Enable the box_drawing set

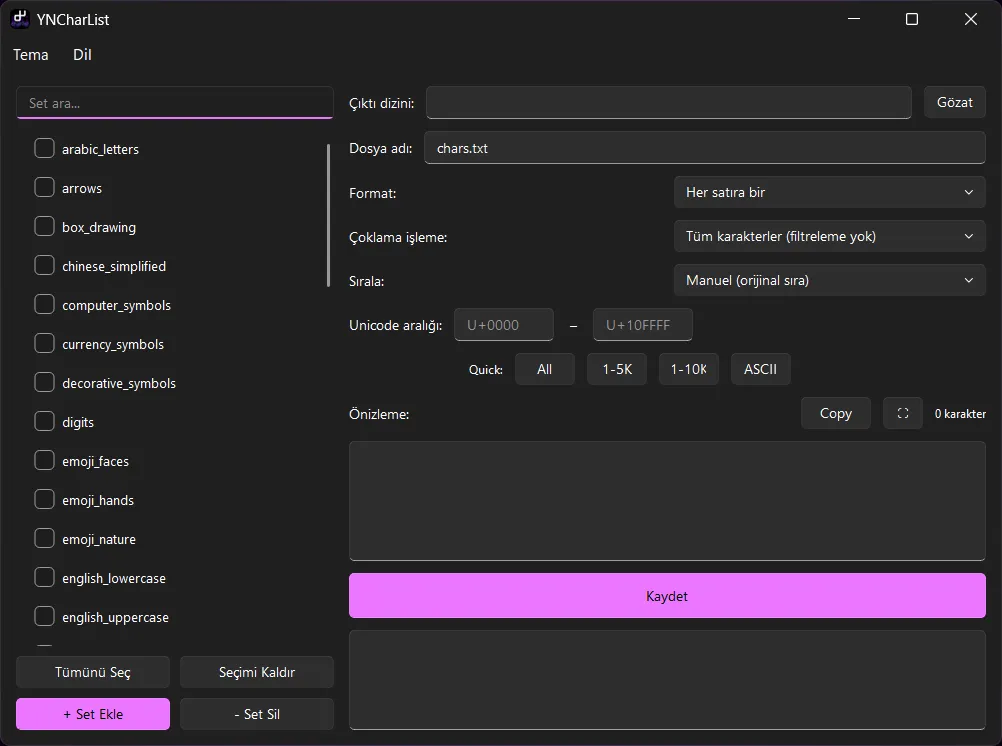click(44, 226)
